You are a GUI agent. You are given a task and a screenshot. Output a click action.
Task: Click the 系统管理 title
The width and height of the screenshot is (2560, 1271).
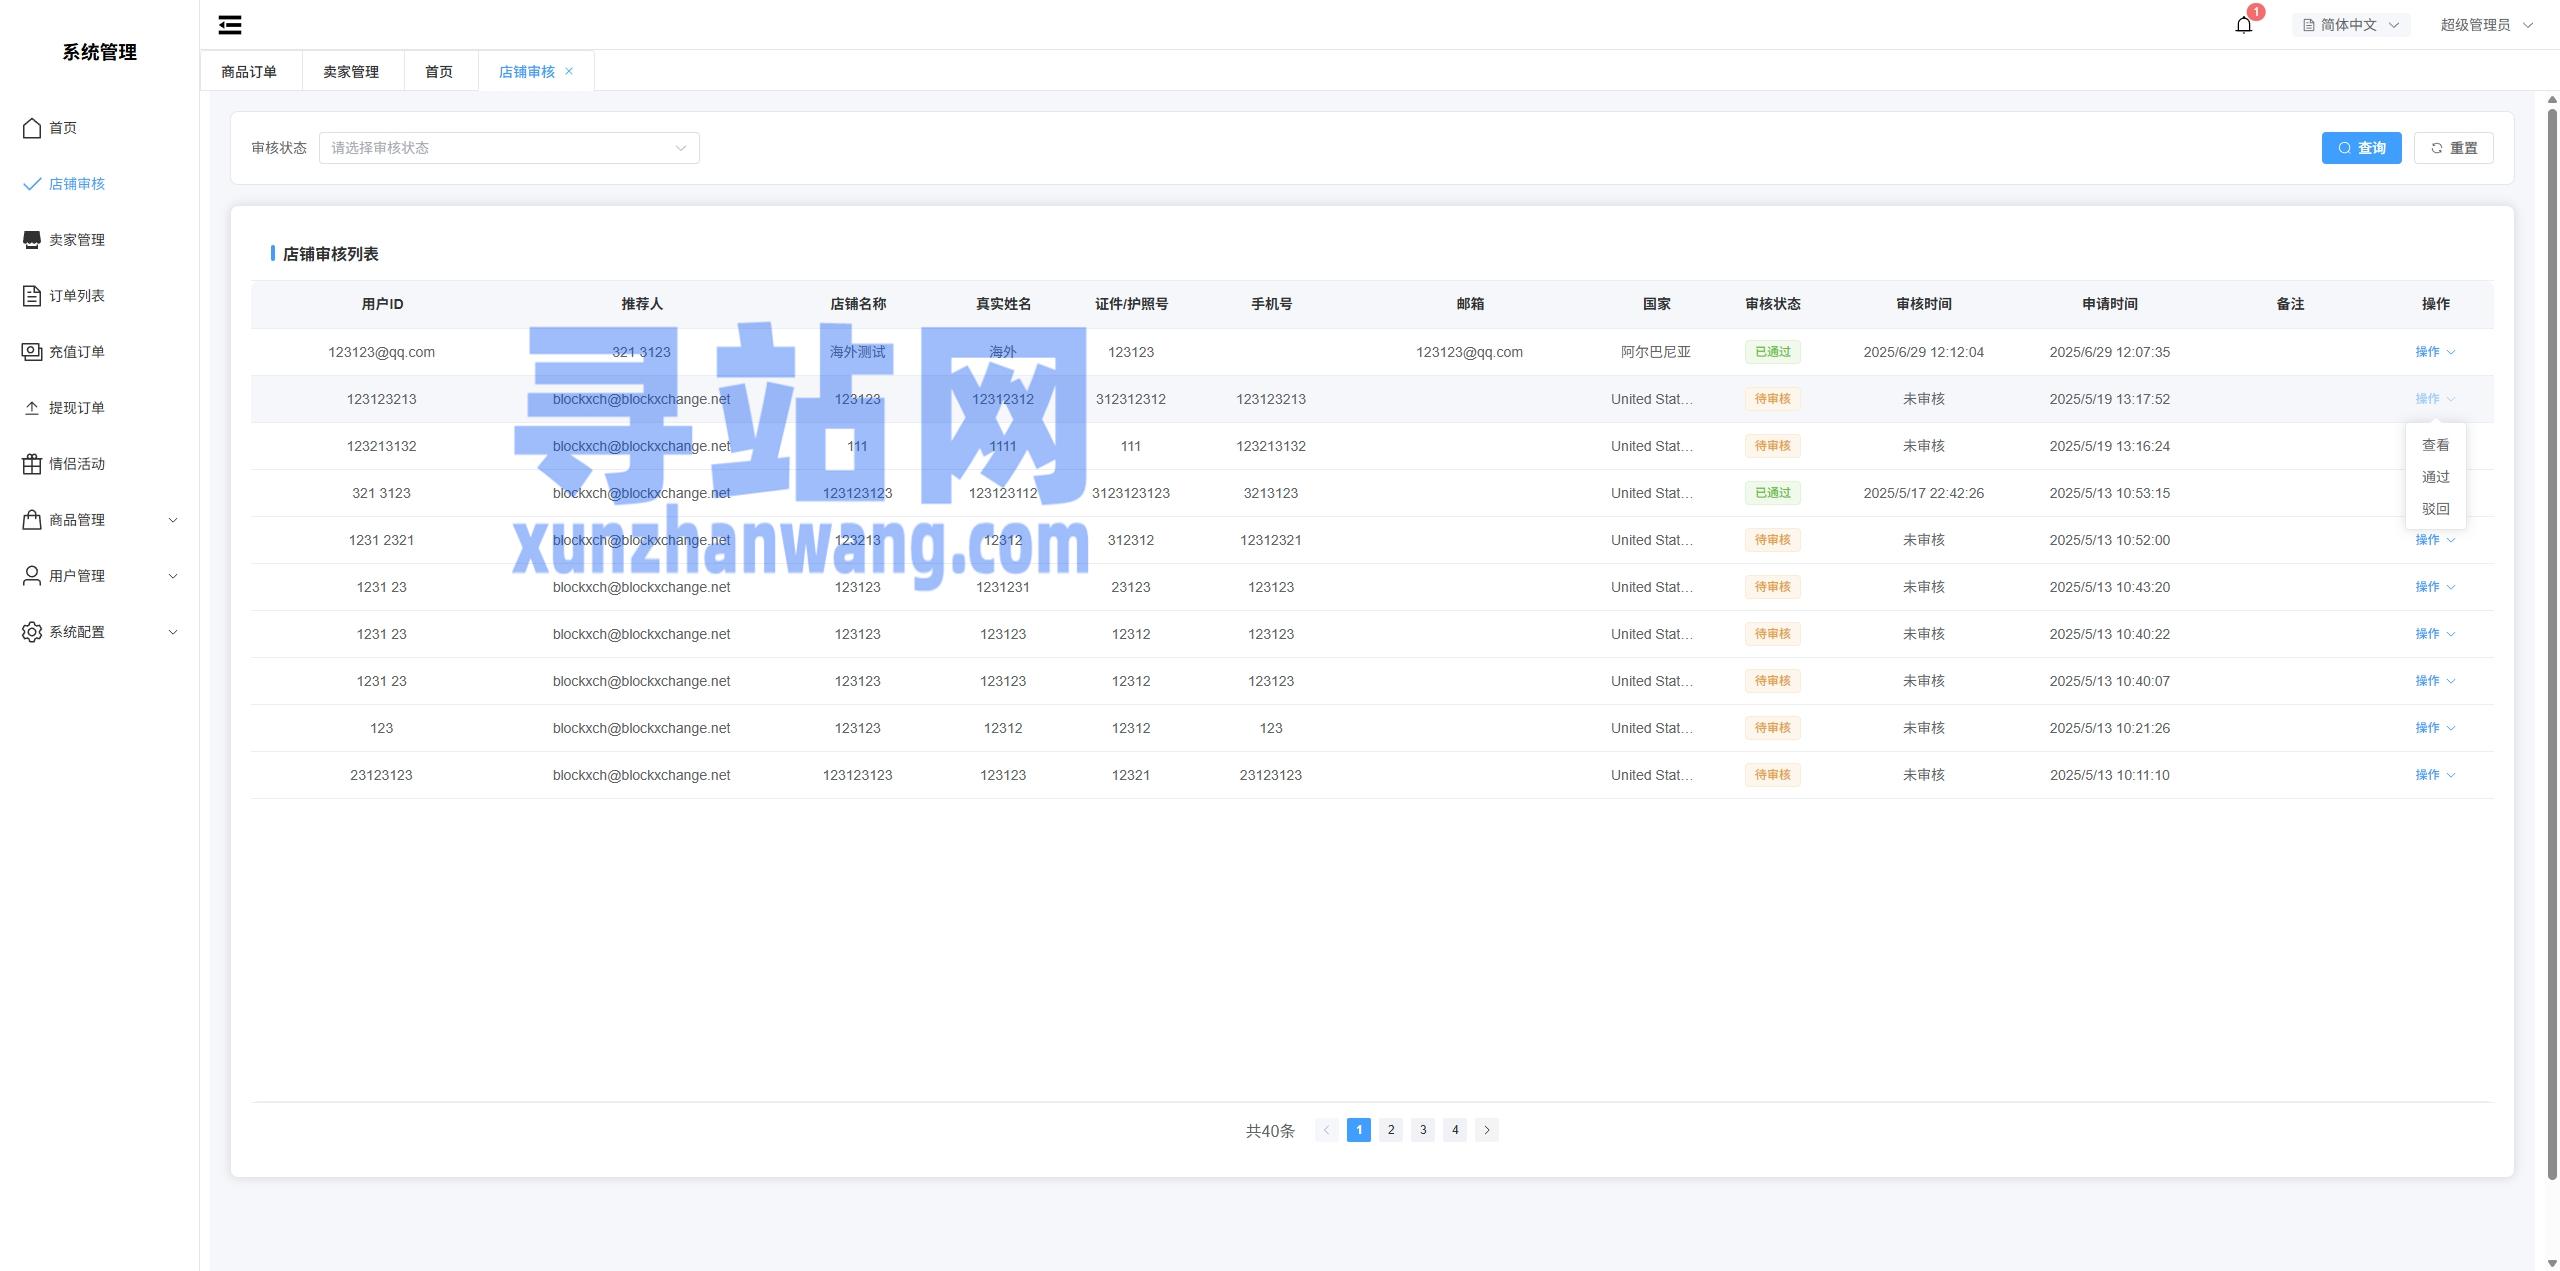[99, 52]
